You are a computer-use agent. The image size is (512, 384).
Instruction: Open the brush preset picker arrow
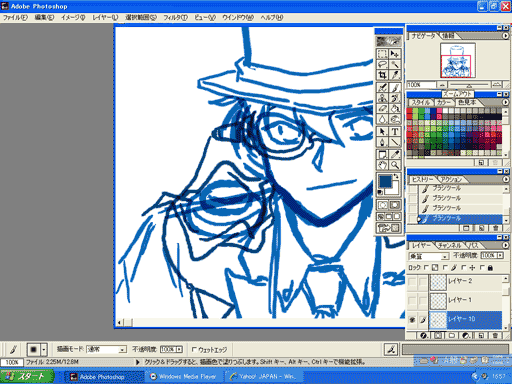44,349
